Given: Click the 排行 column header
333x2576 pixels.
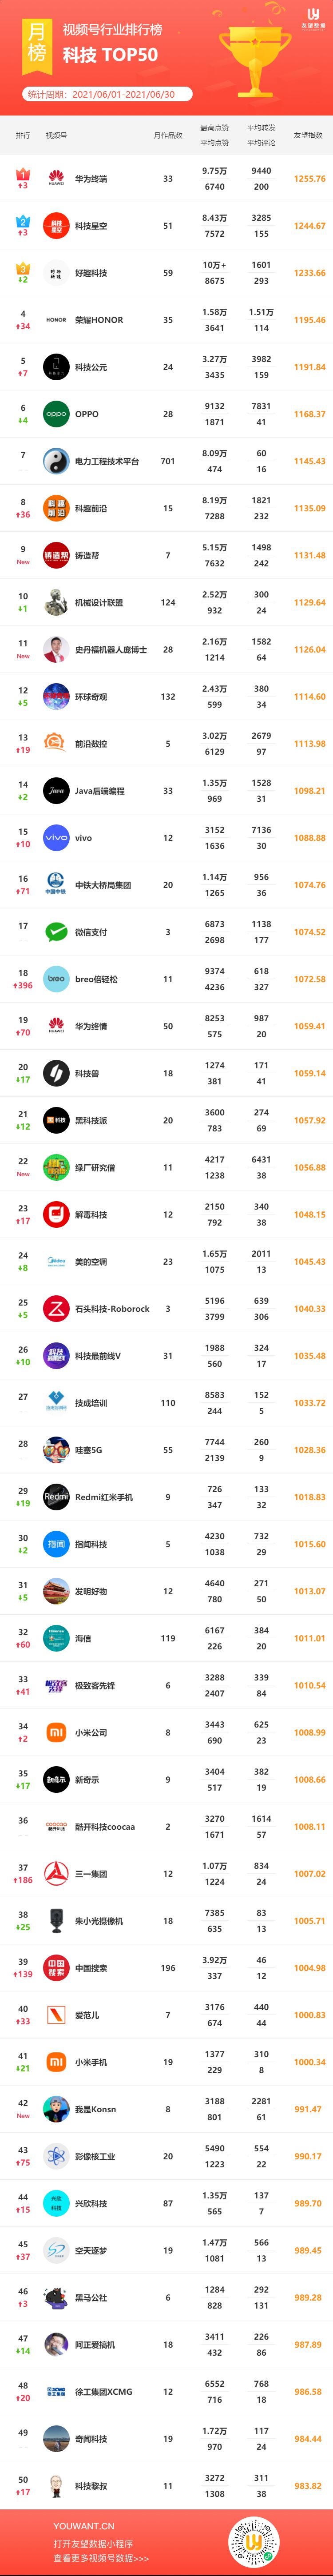Looking at the screenshot, I should pos(23,135).
